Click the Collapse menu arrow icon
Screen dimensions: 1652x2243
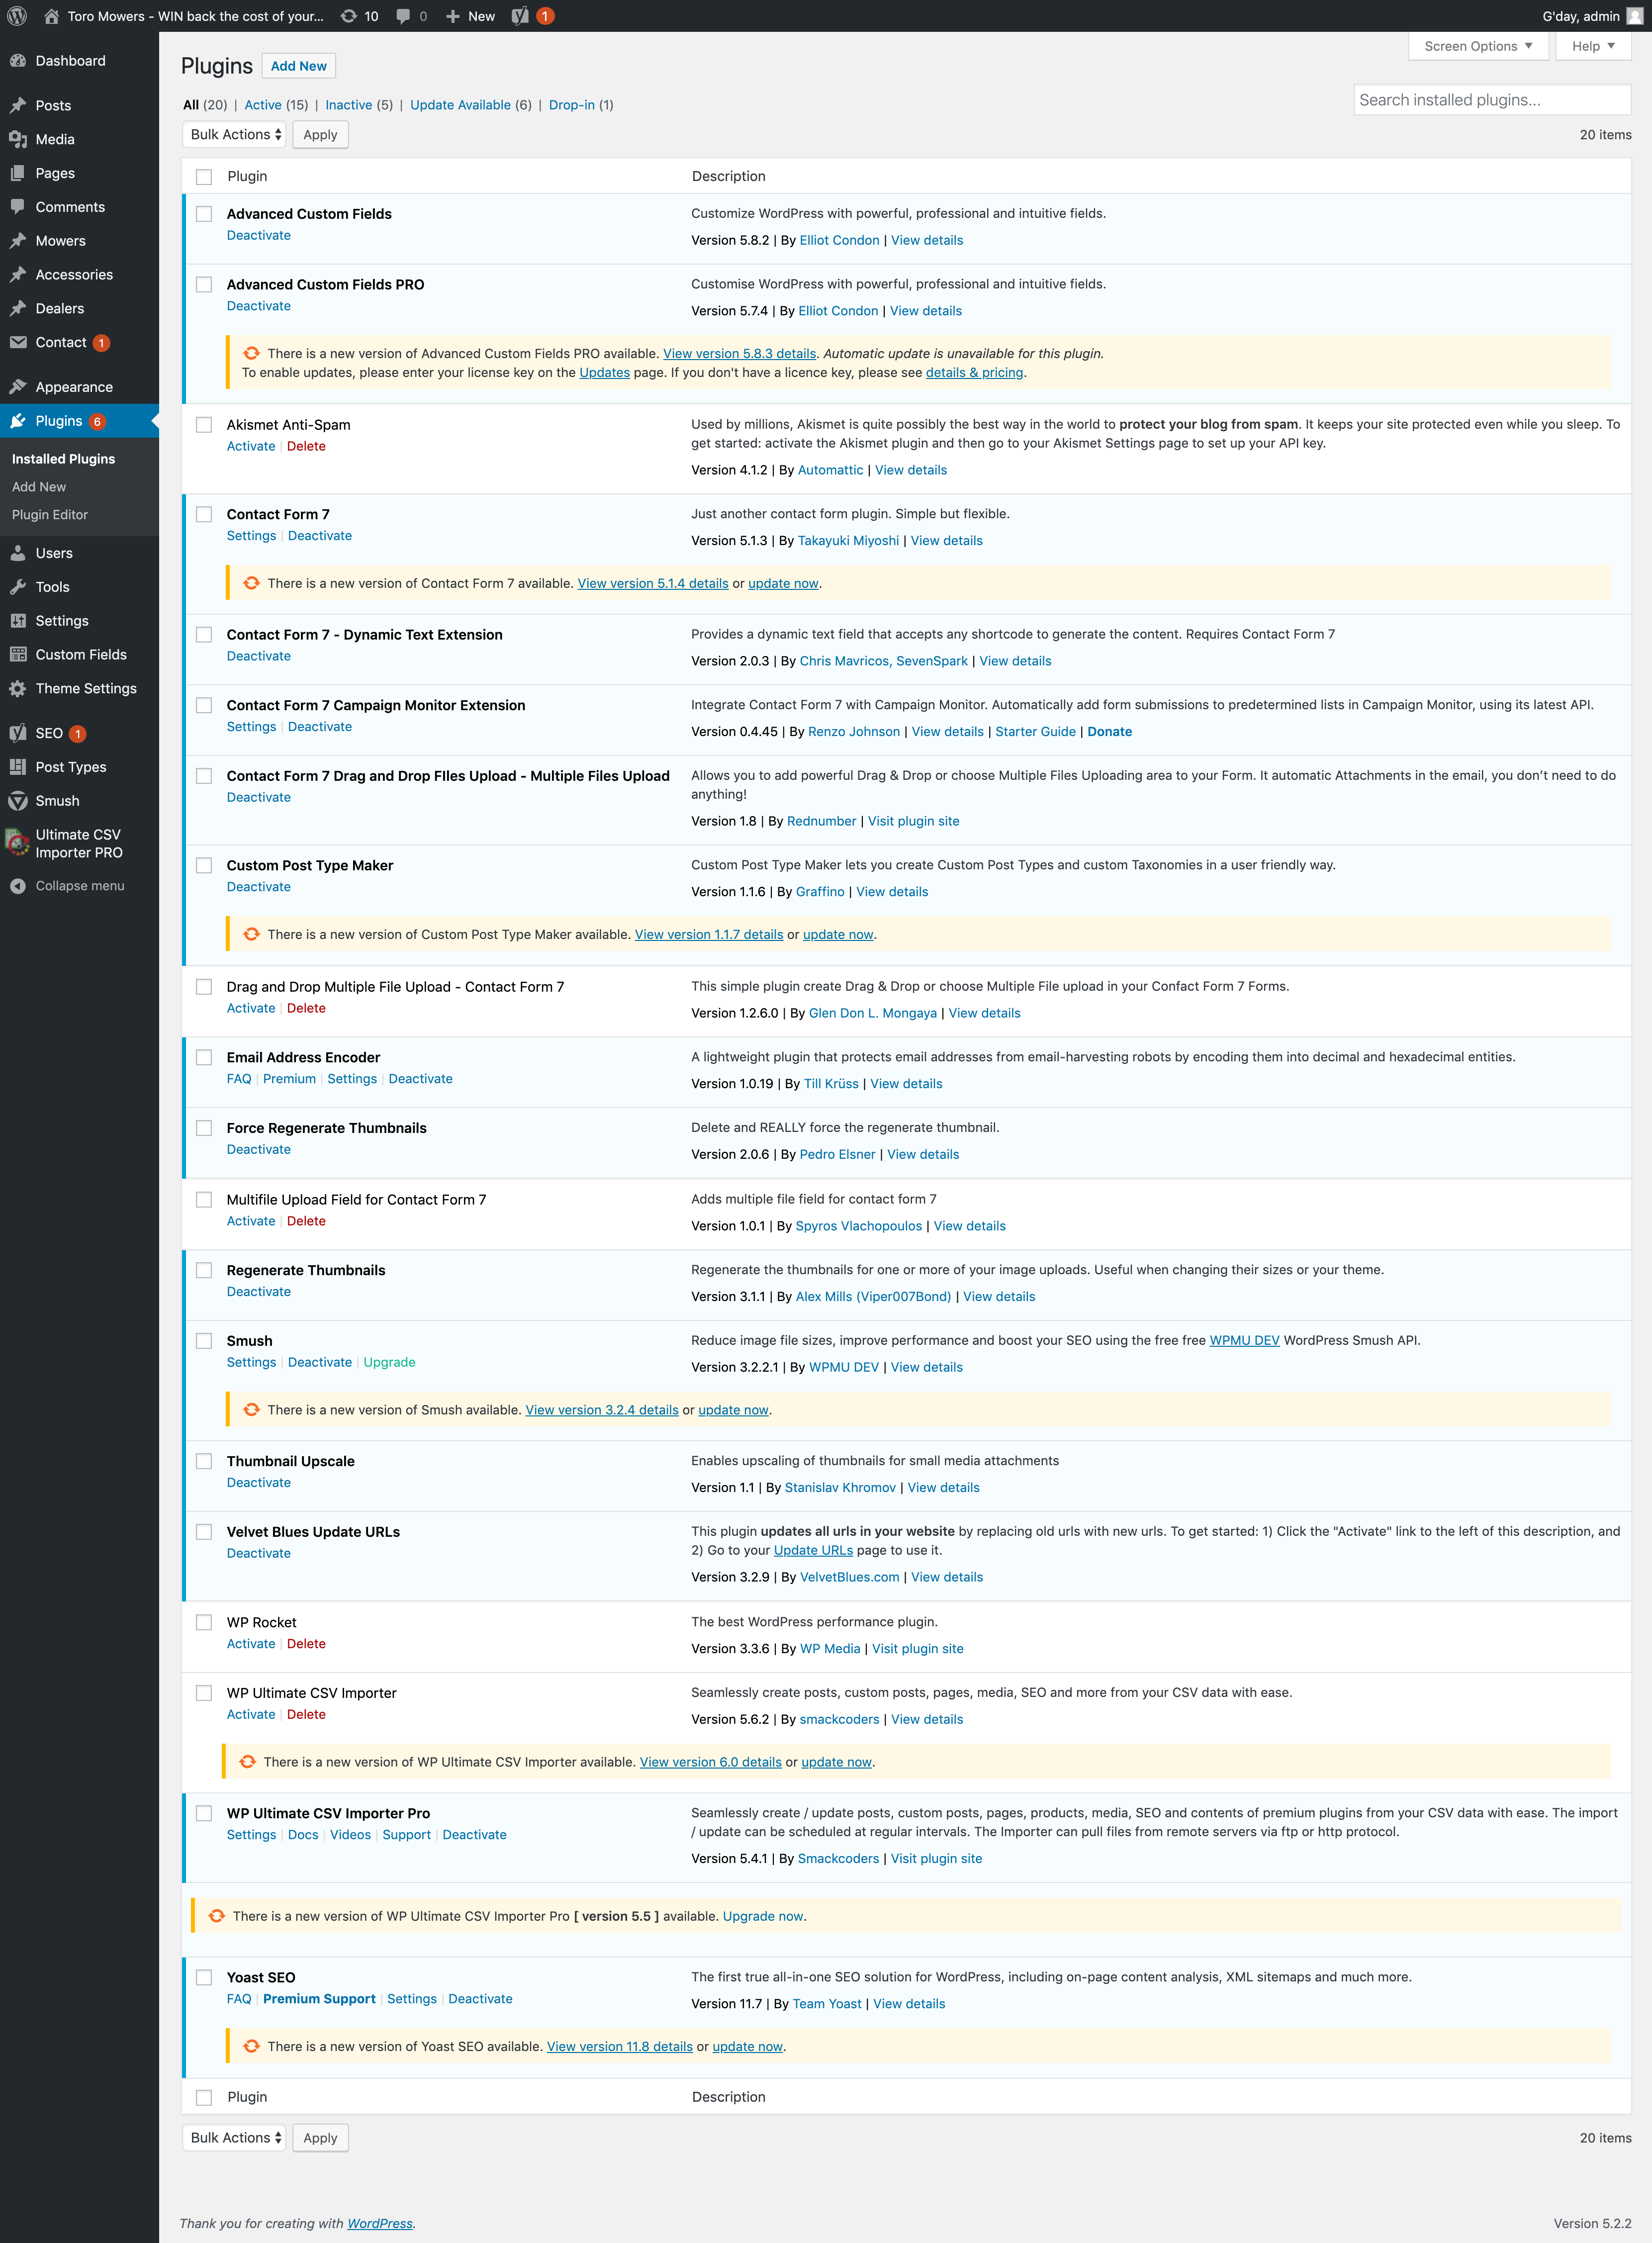pyautogui.click(x=18, y=886)
